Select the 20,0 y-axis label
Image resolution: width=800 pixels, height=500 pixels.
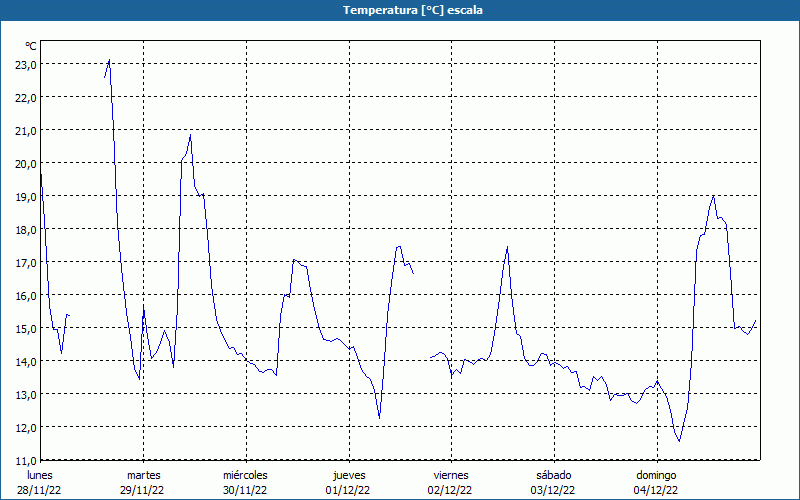tap(27, 163)
